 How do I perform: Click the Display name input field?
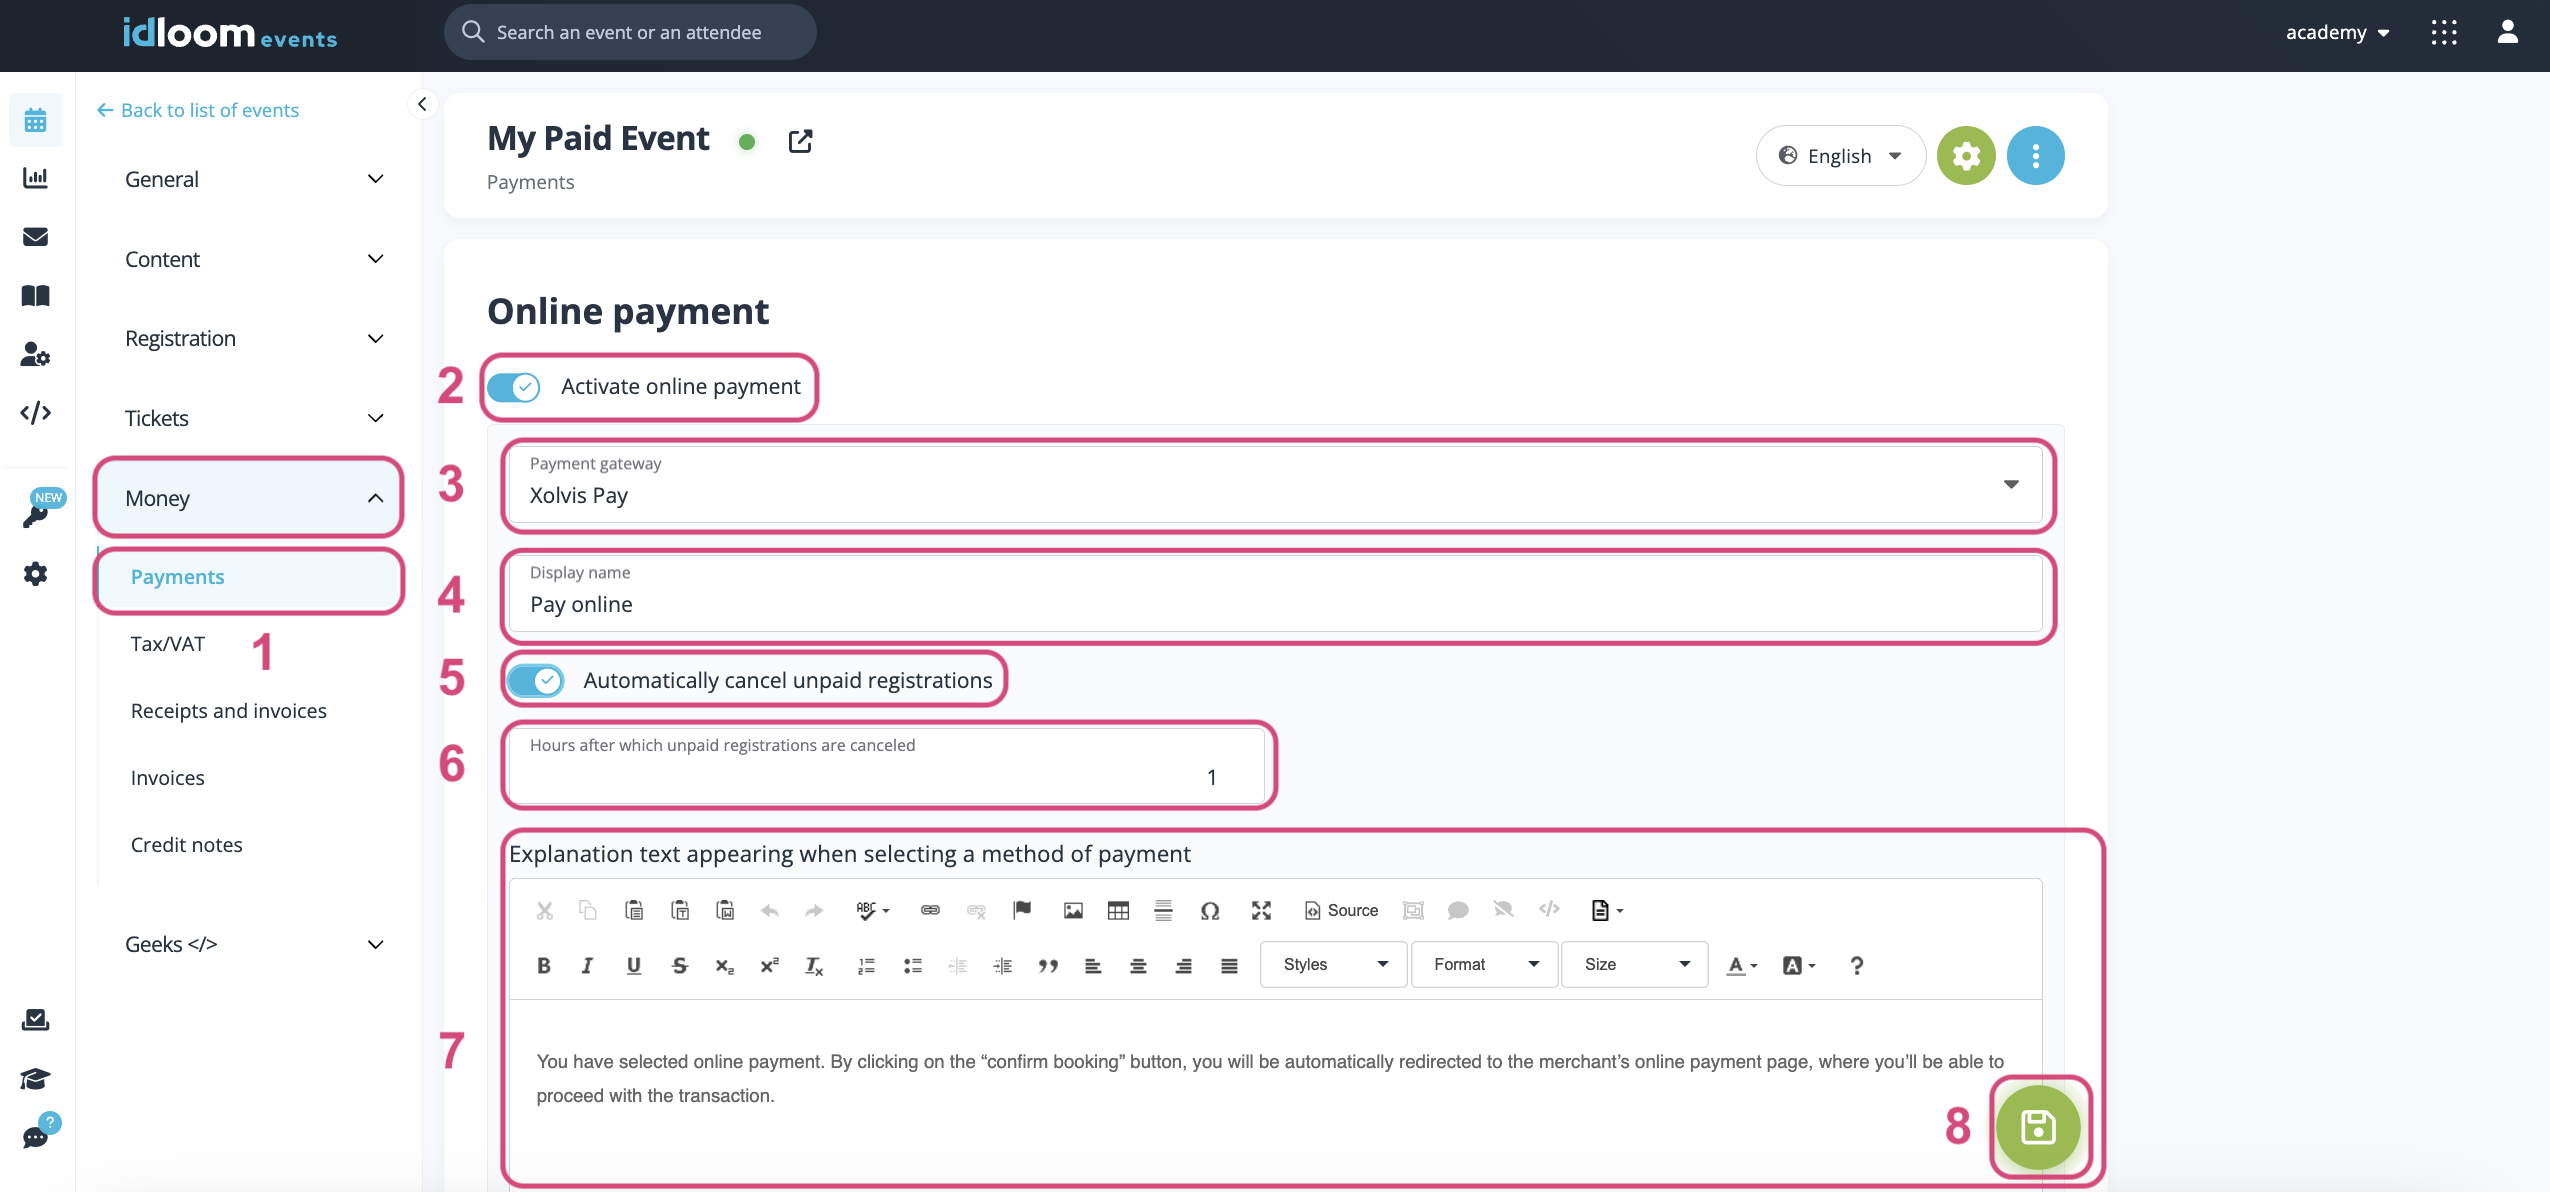pos(1275,603)
